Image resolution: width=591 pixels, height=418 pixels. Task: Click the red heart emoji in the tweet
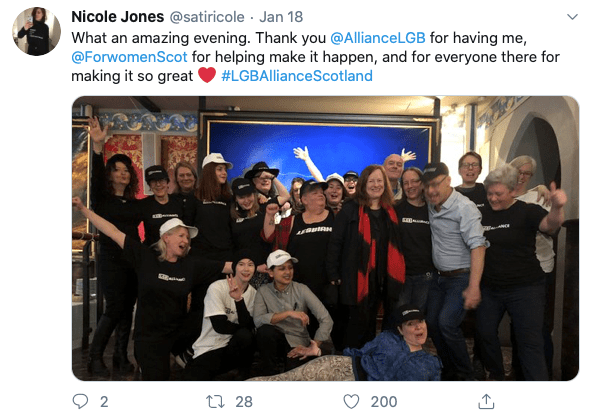click(207, 75)
